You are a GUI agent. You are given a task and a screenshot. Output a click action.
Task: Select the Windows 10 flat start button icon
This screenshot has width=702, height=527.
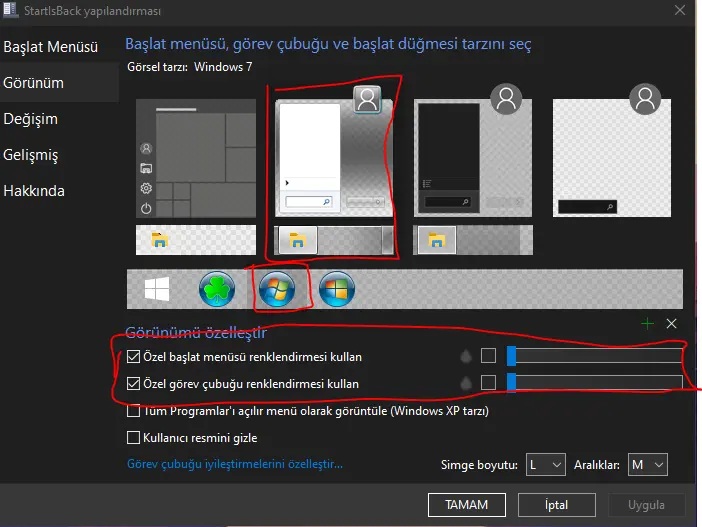click(x=157, y=289)
